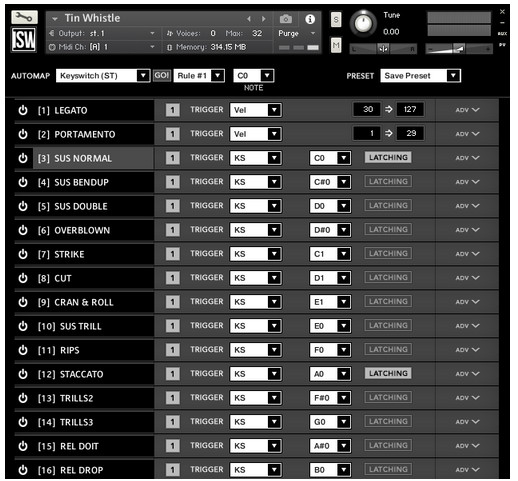Disable the STACCATO power button
Screen dimensions: 518x481
23,374
